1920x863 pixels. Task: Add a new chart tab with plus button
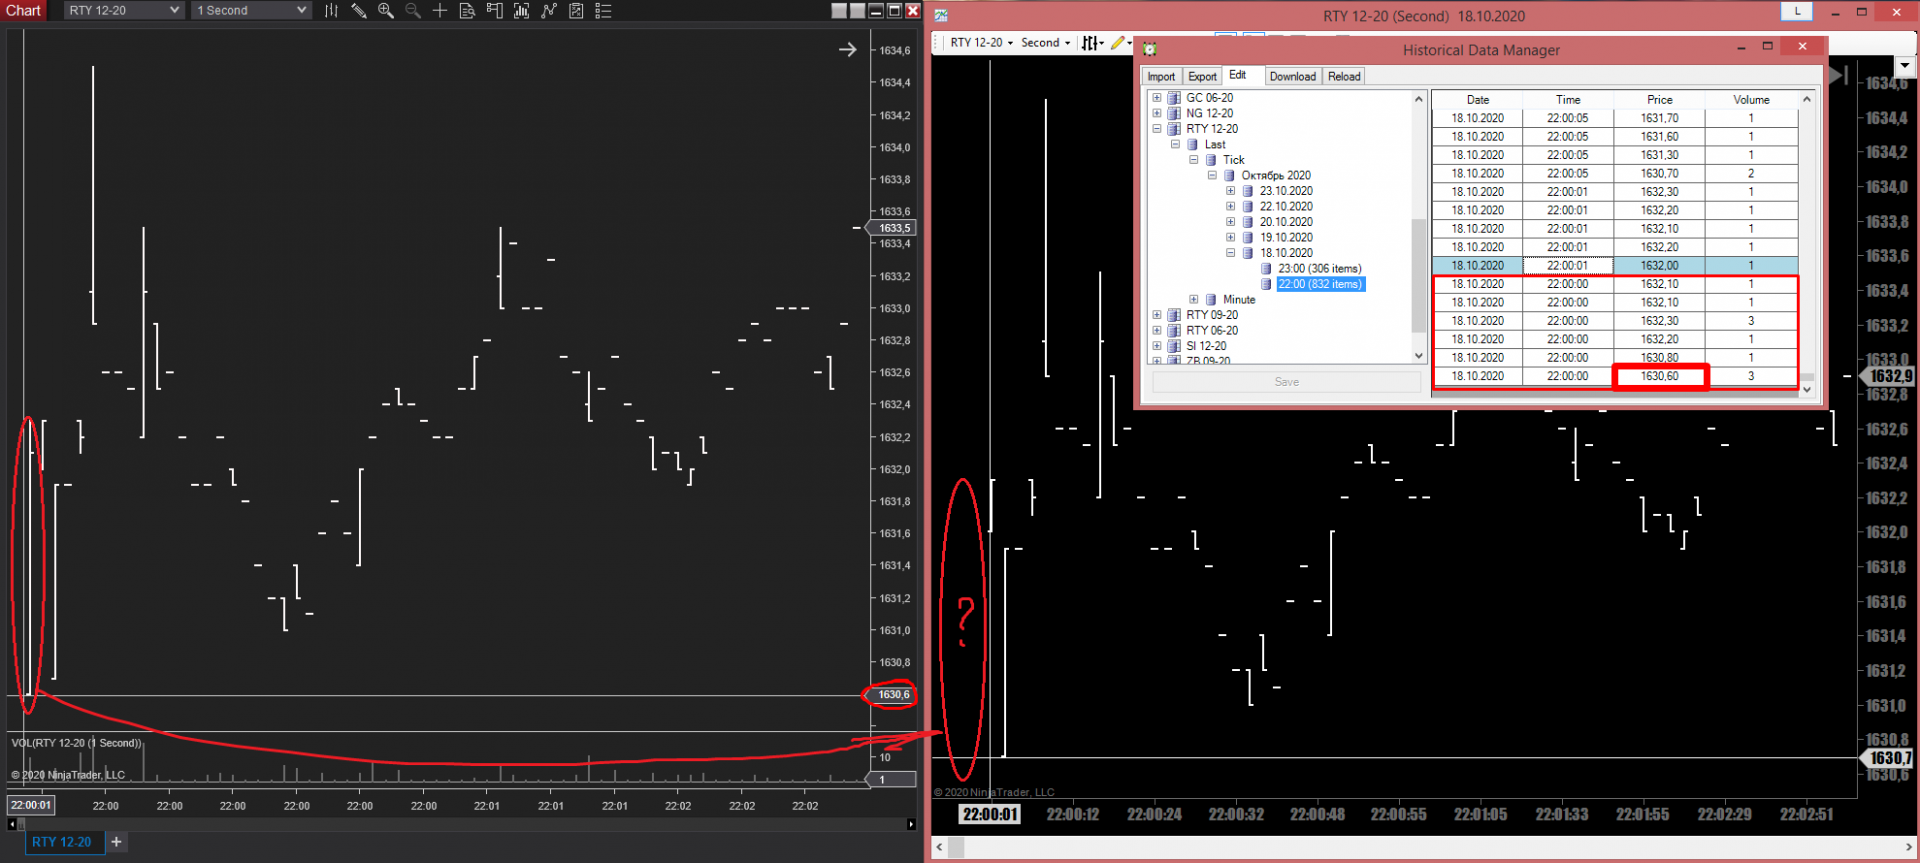pyautogui.click(x=116, y=842)
